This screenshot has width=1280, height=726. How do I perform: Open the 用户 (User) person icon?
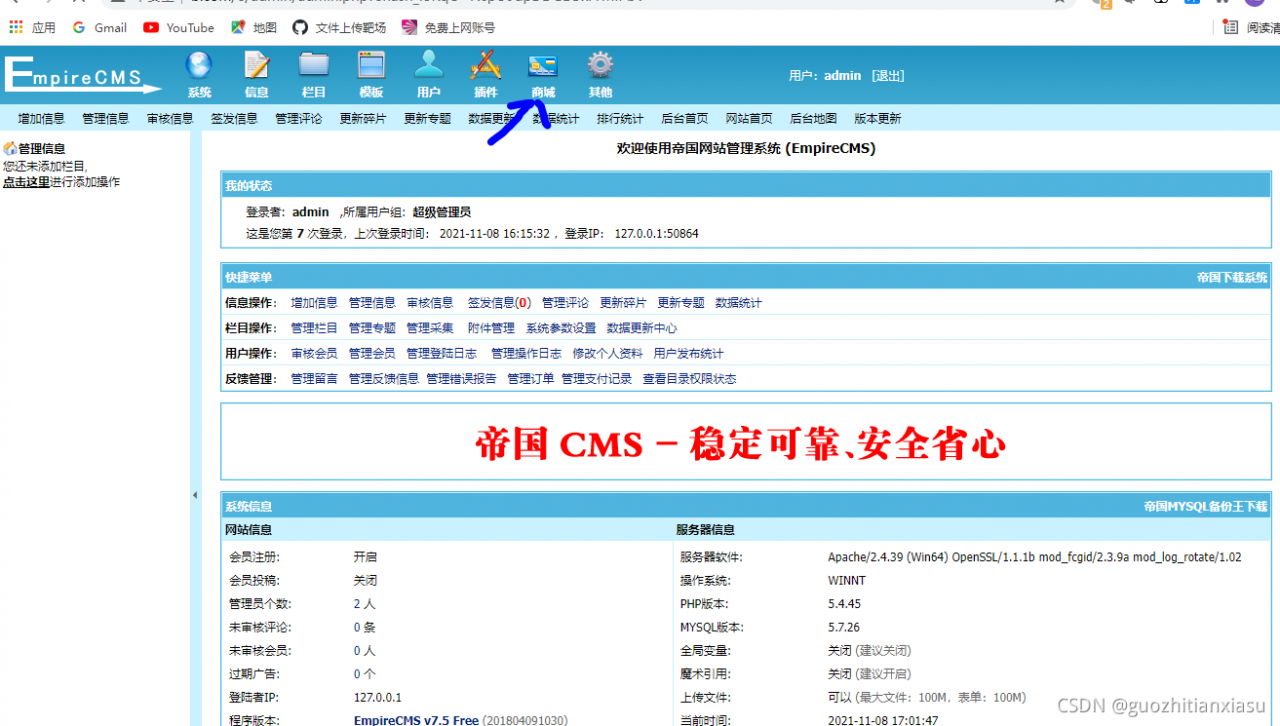(429, 75)
